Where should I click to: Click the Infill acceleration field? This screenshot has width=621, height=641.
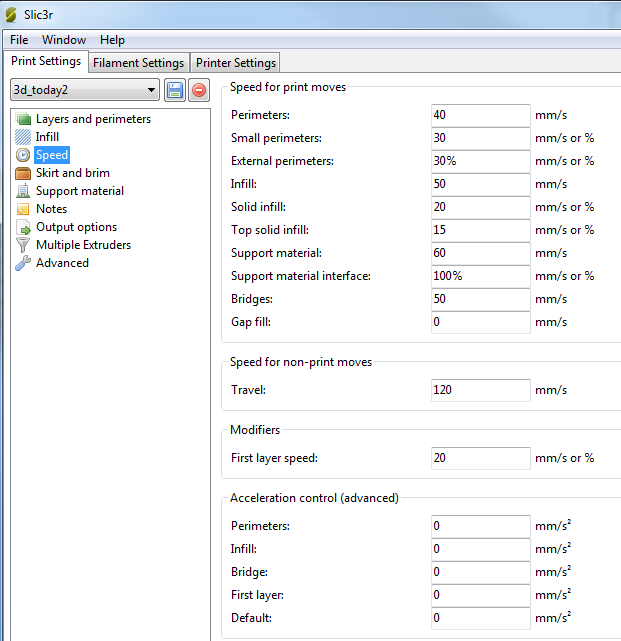coord(481,549)
